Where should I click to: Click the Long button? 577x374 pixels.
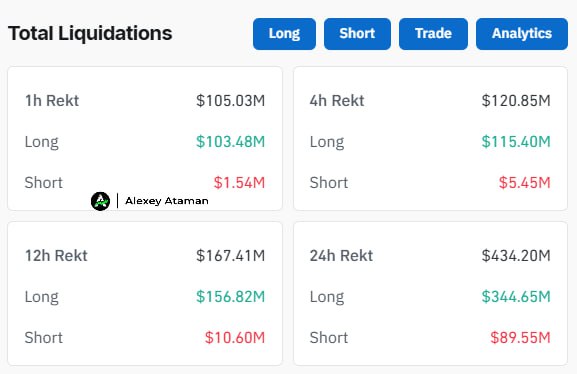(284, 34)
